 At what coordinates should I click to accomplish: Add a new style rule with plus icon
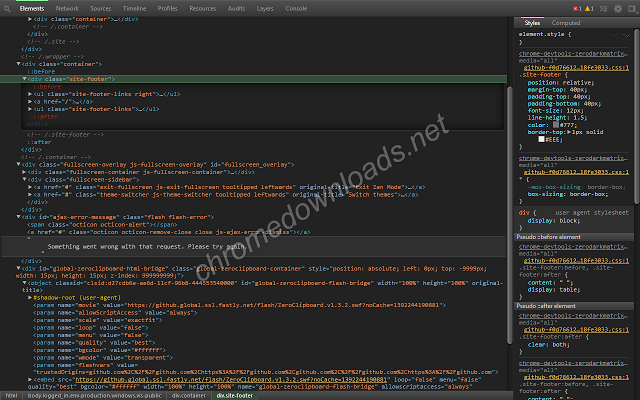614,34
